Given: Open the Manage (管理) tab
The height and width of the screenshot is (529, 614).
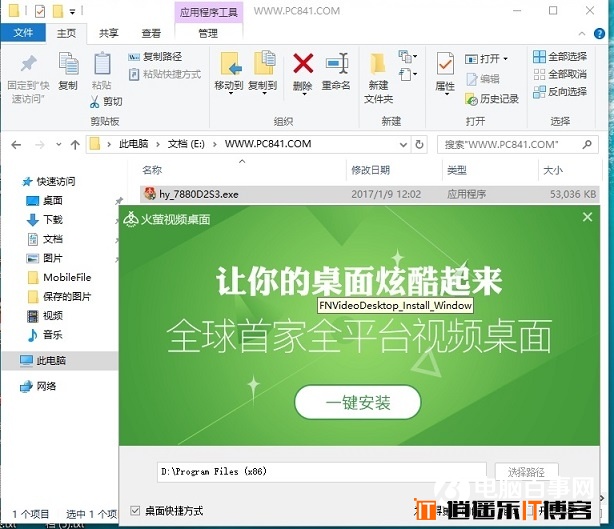Looking at the screenshot, I should pyautogui.click(x=208, y=33).
